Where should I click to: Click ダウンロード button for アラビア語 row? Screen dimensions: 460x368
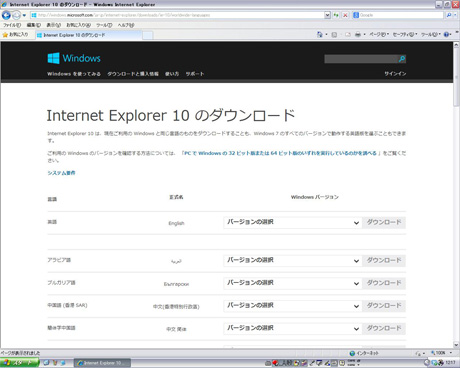click(x=384, y=260)
